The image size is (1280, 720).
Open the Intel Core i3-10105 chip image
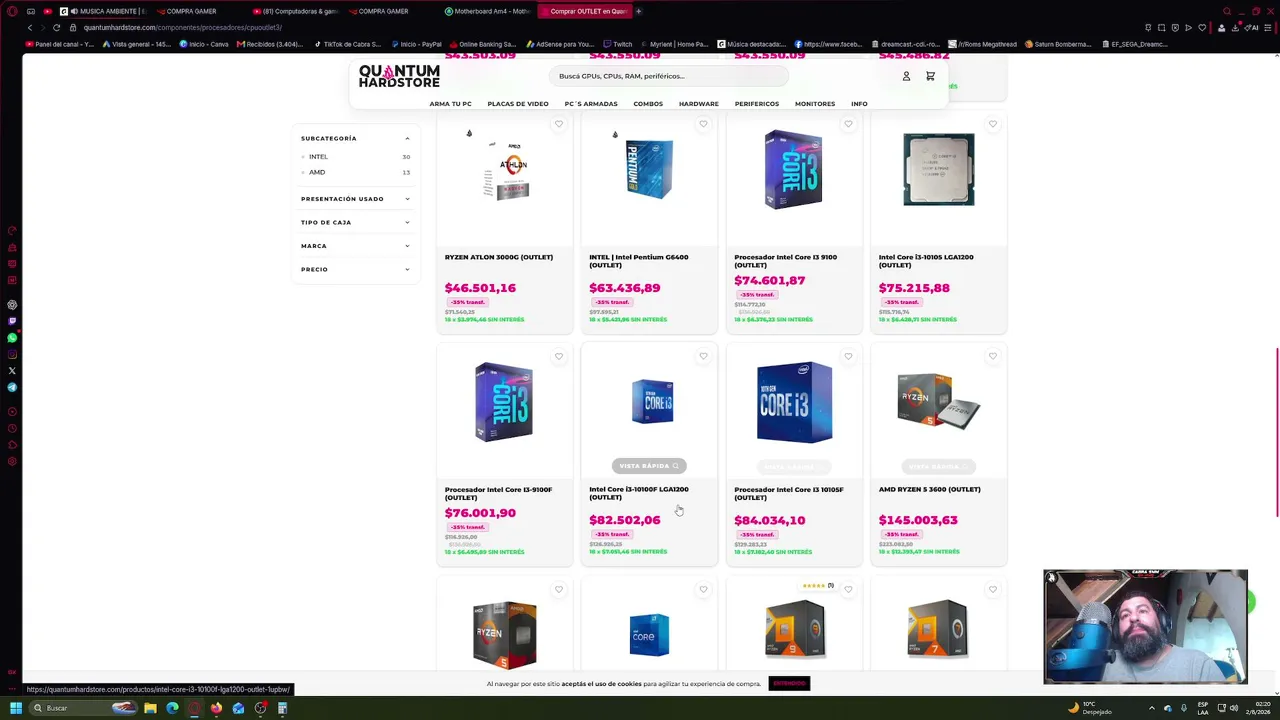(938, 170)
